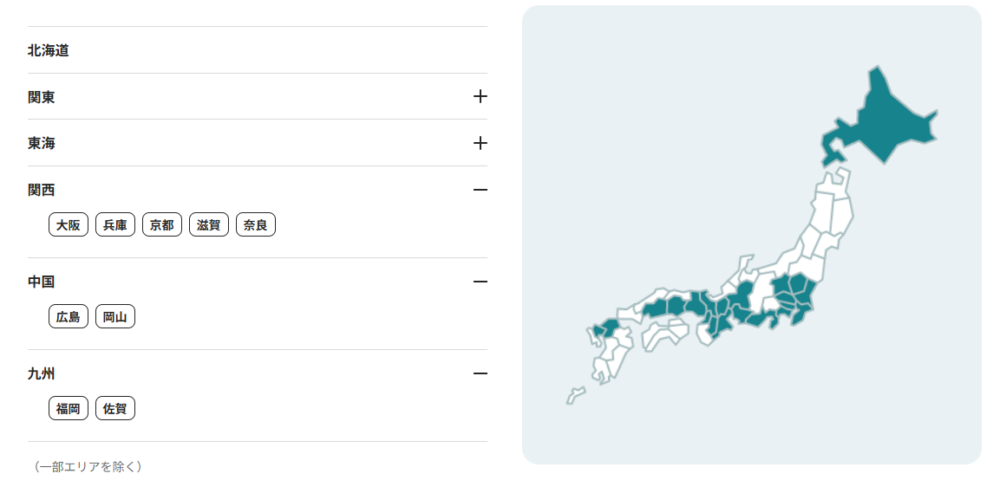Collapse the 関西 section minus icon

(480, 190)
